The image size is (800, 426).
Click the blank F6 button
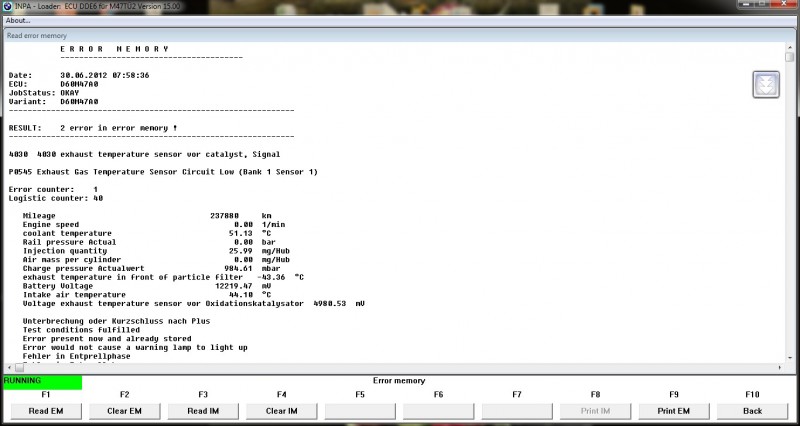click(438, 411)
